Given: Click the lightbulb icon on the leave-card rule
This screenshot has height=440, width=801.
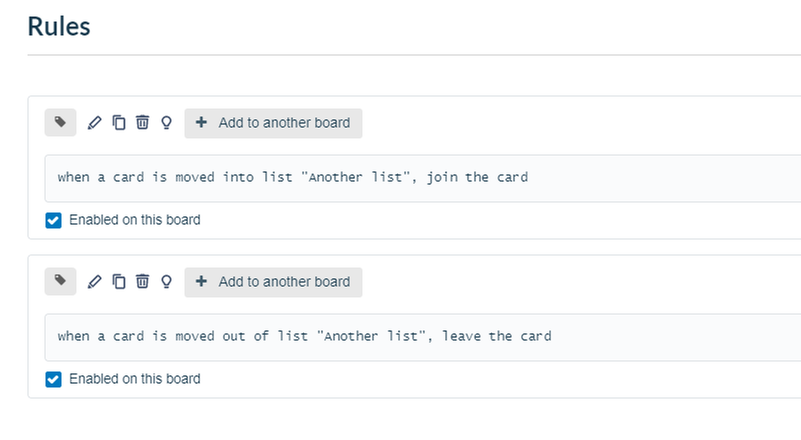Looking at the screenshot, I should point(167,282).
